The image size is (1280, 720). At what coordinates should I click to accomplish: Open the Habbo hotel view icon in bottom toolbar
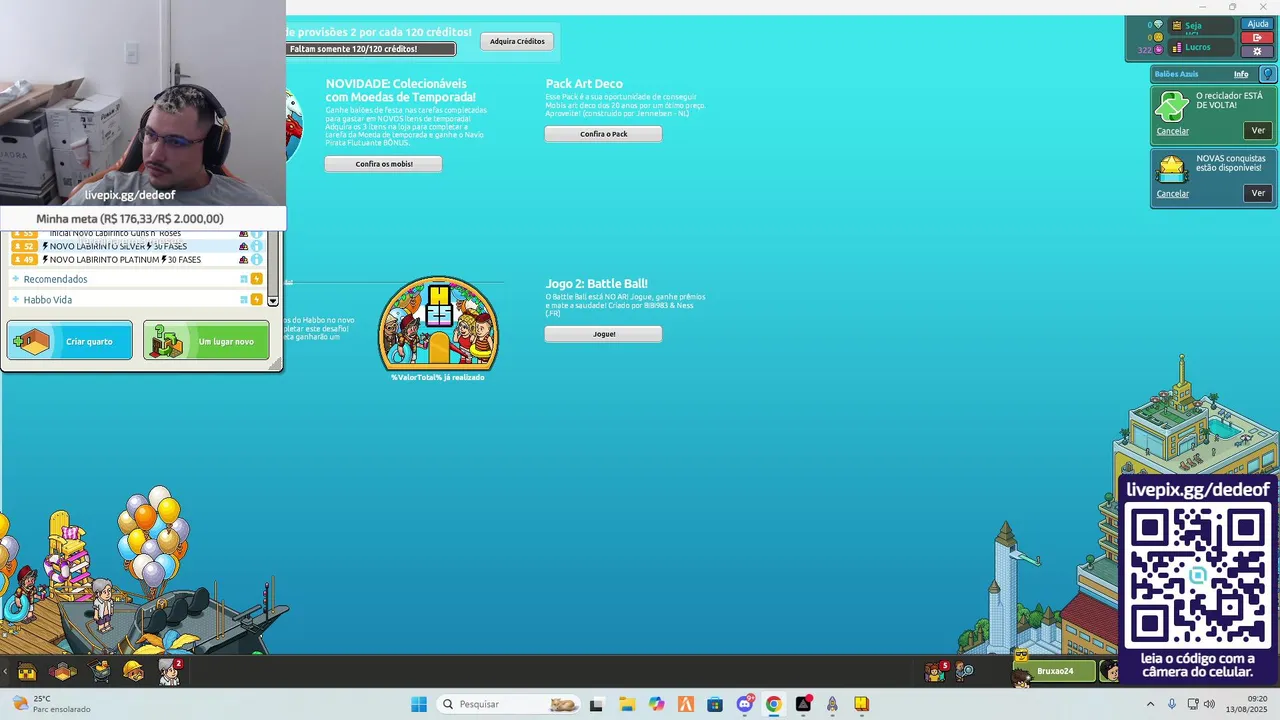[27, 672]
